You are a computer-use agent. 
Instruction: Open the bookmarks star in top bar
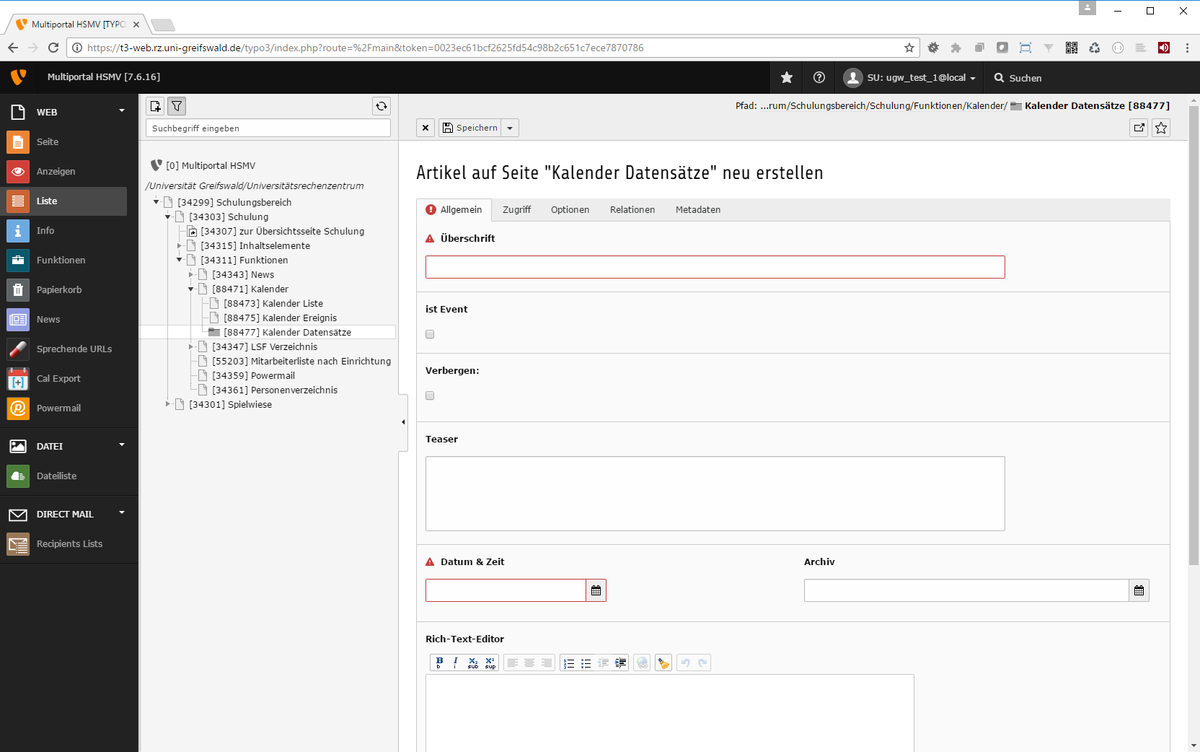pos(787,77)
